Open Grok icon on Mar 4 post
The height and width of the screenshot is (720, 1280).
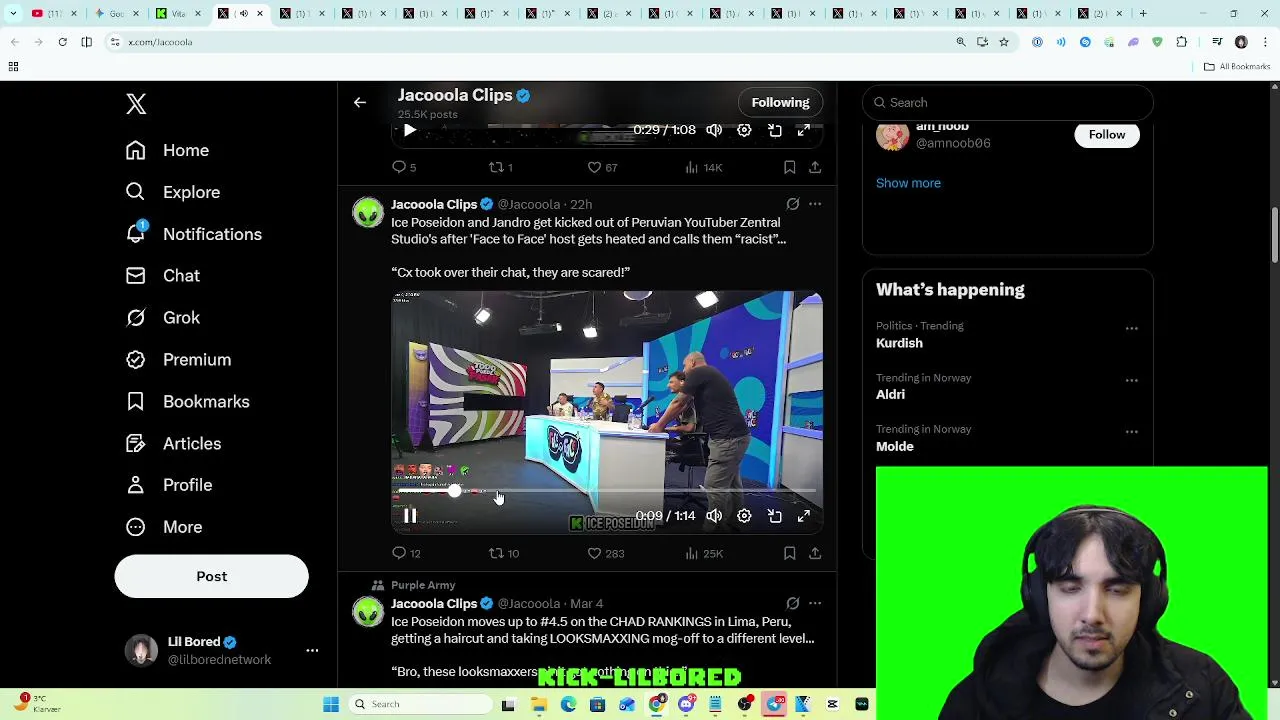792,603
